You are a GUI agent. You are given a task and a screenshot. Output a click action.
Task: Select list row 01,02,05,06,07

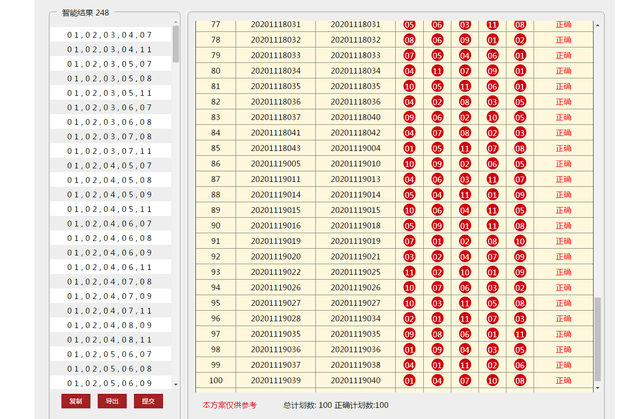tap(111, 354)
